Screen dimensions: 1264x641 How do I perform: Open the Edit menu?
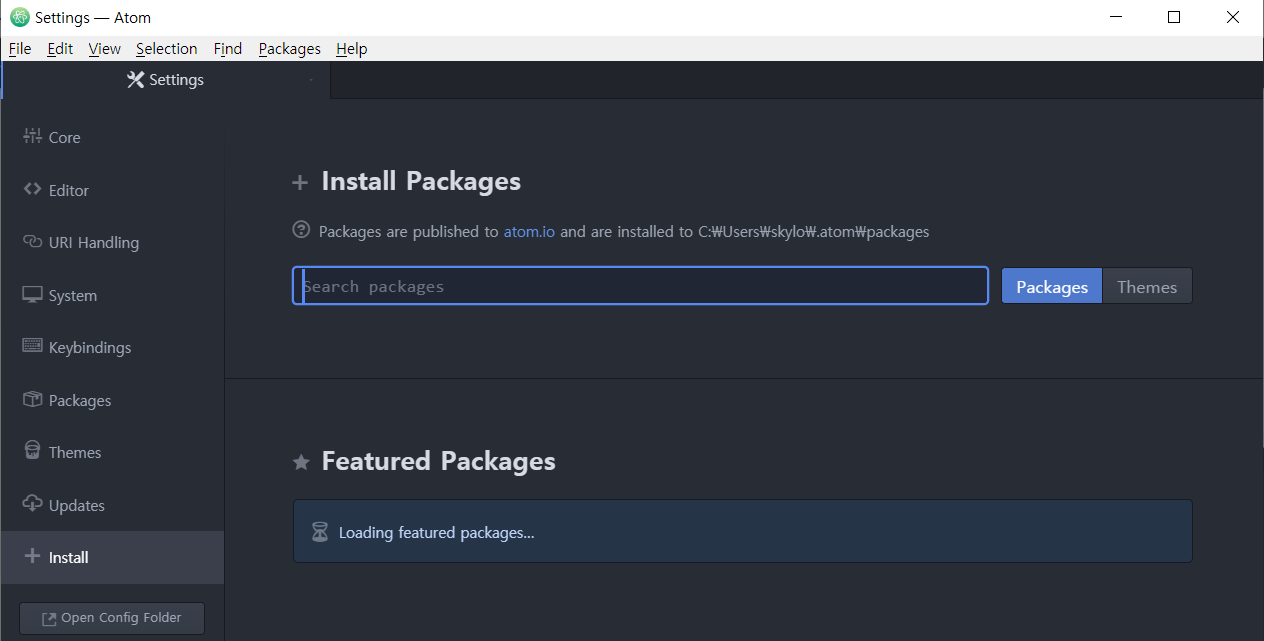tap(60, 48)
